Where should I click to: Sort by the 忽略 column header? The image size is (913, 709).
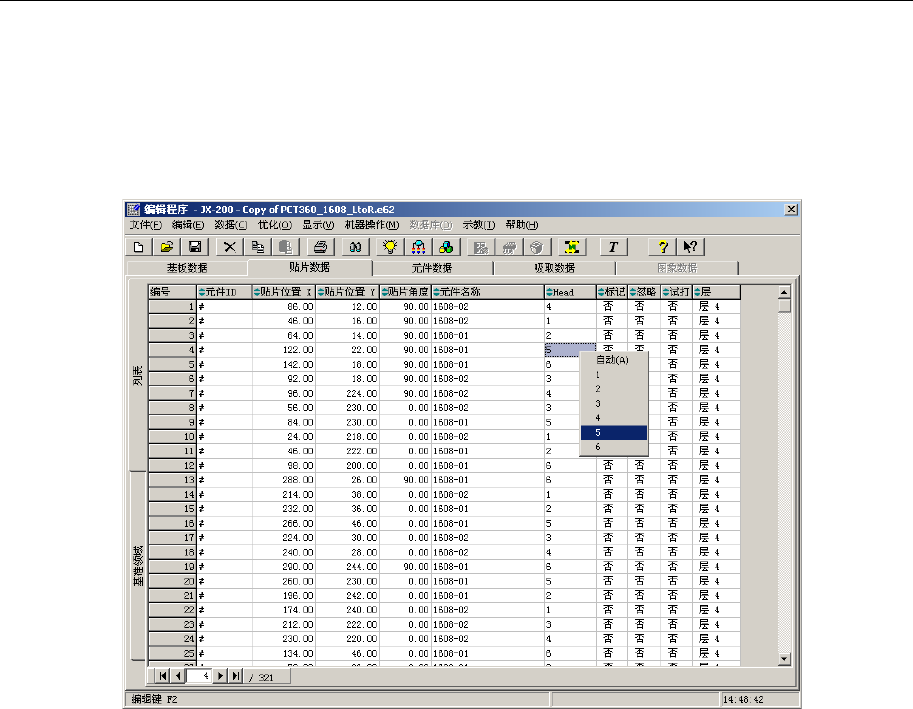click(x=644, y=292)
